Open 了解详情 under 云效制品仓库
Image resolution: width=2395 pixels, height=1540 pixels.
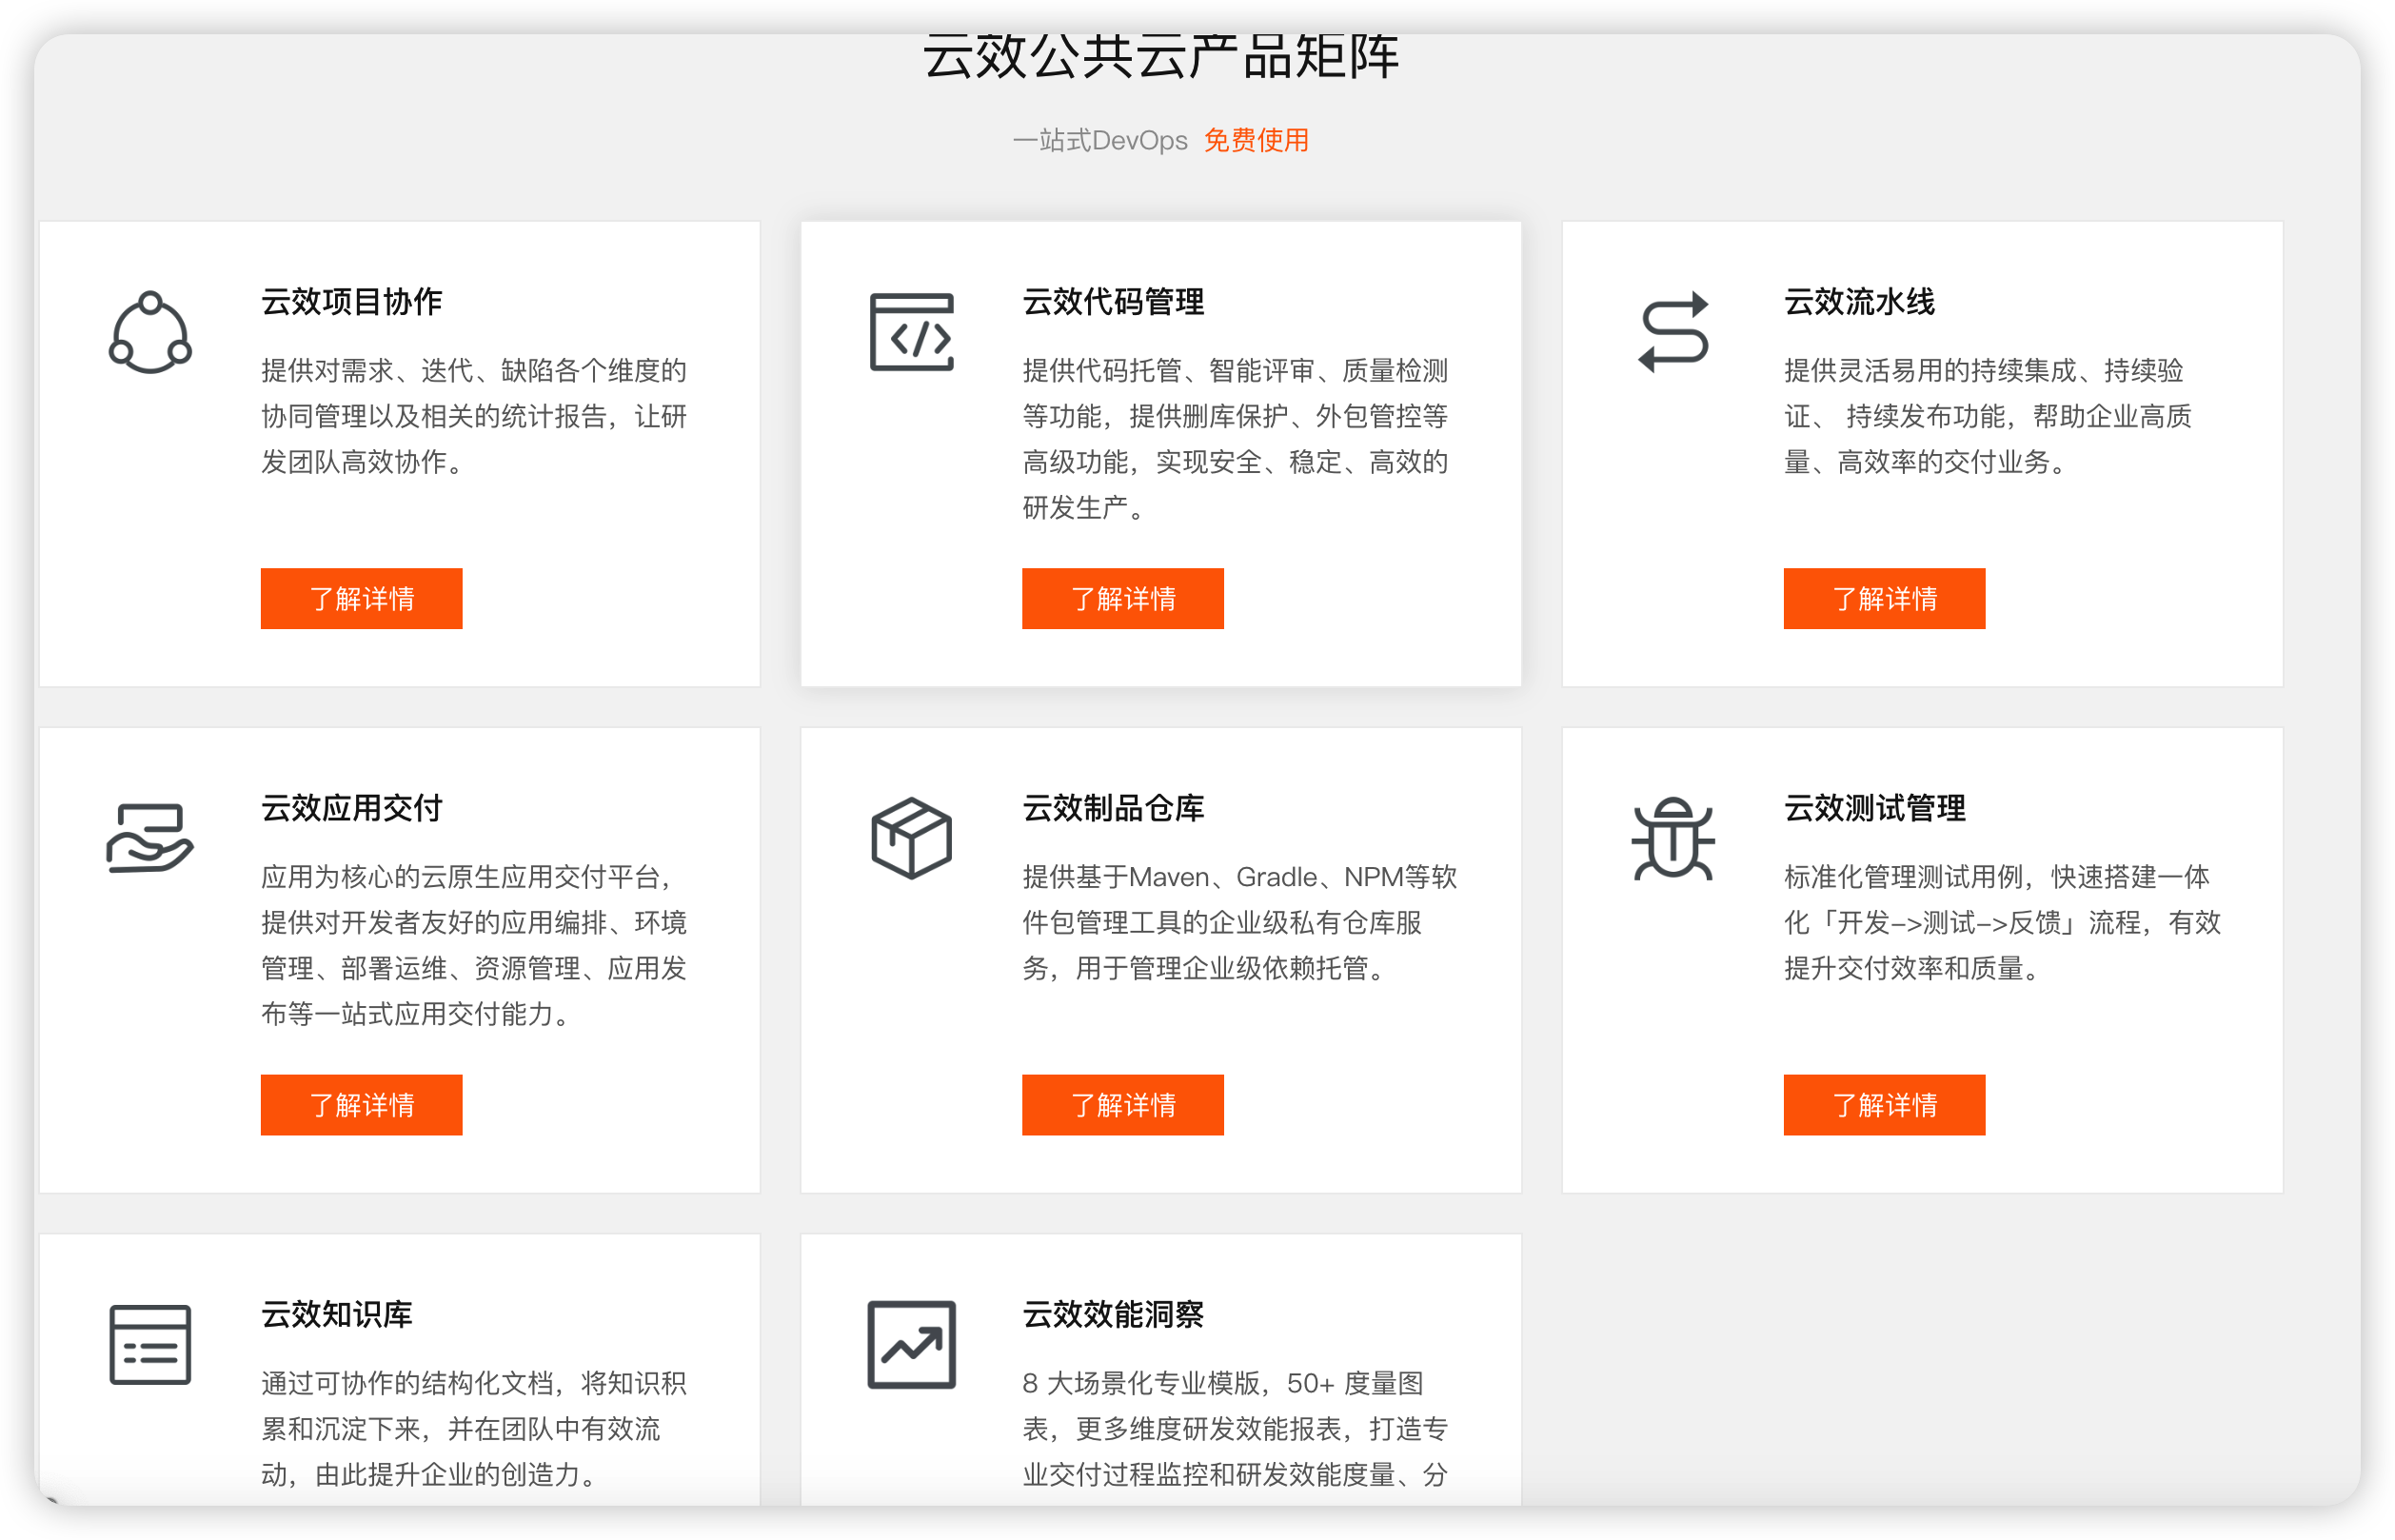click(1122, 1104)
